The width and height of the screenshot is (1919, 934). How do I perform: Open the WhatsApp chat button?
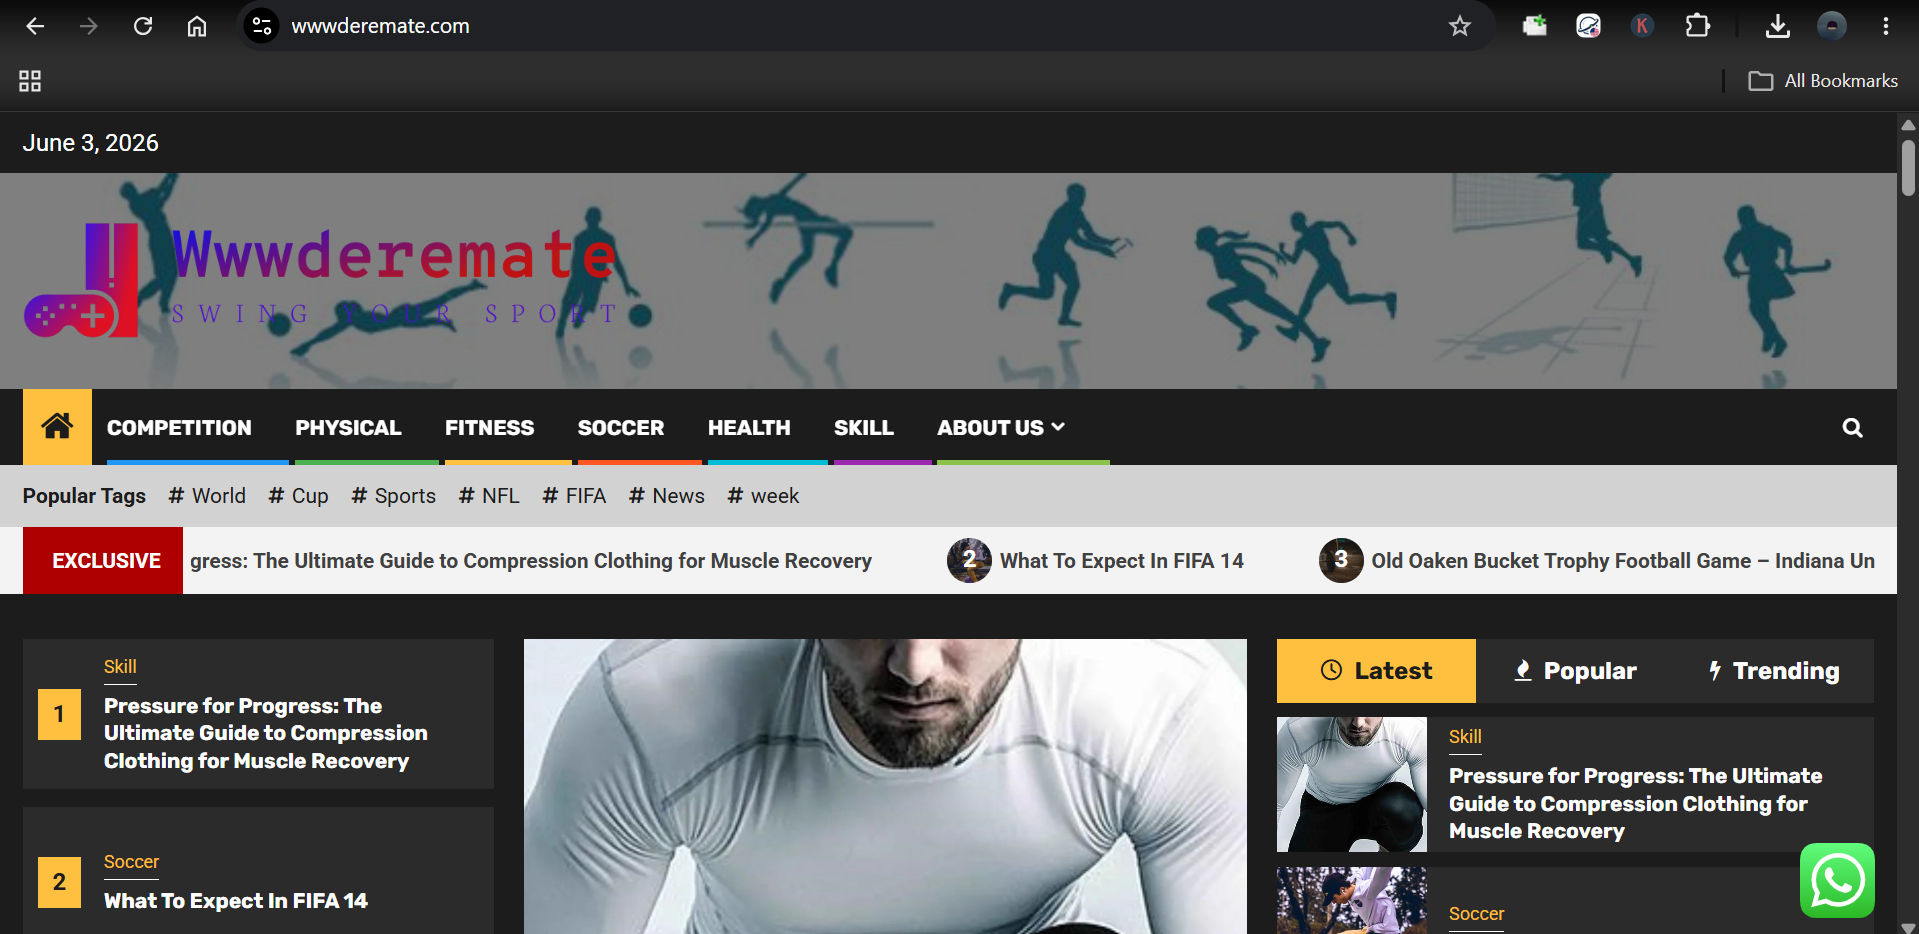pos(1837,881)
